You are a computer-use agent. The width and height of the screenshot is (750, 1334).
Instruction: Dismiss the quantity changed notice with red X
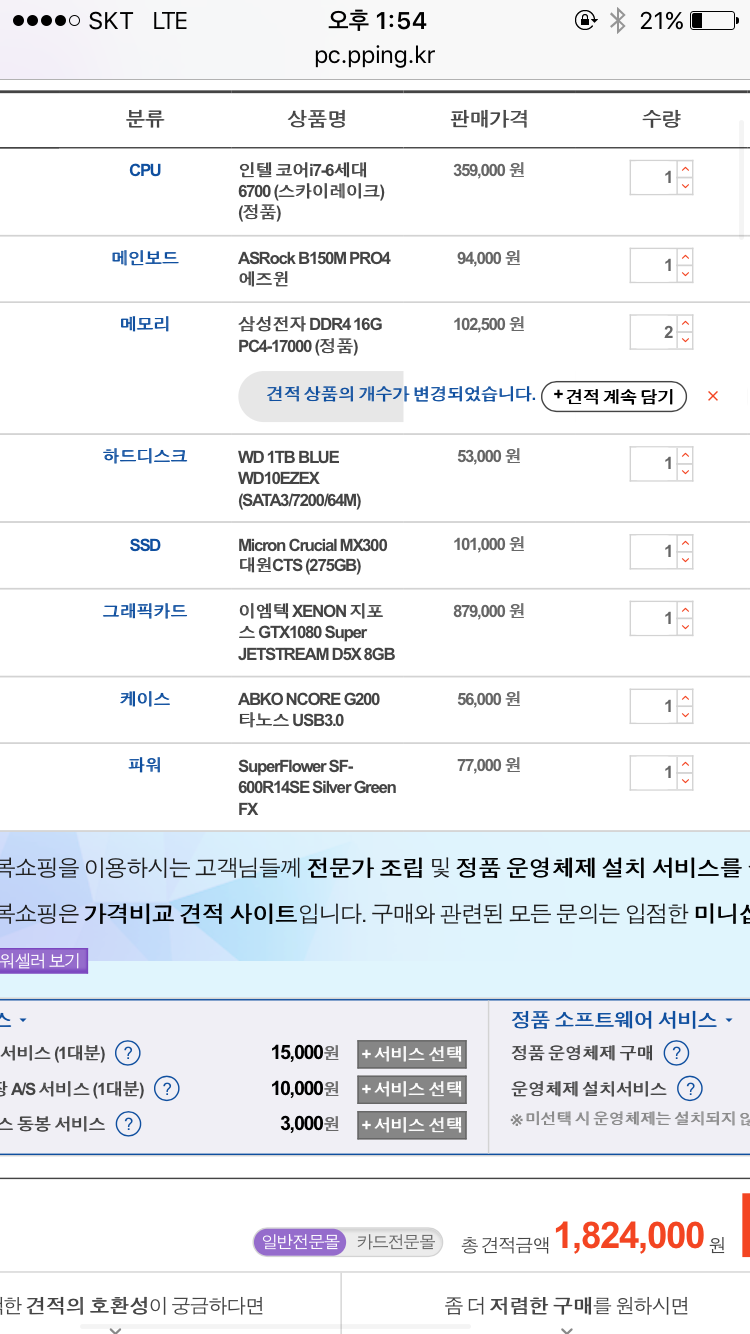[x=713, y=396]
